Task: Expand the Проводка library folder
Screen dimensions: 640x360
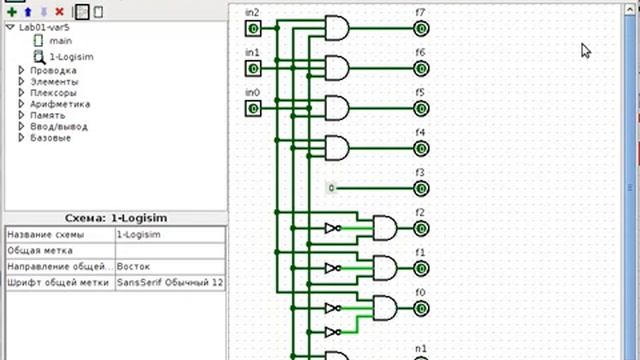Action: click(21, 71)
